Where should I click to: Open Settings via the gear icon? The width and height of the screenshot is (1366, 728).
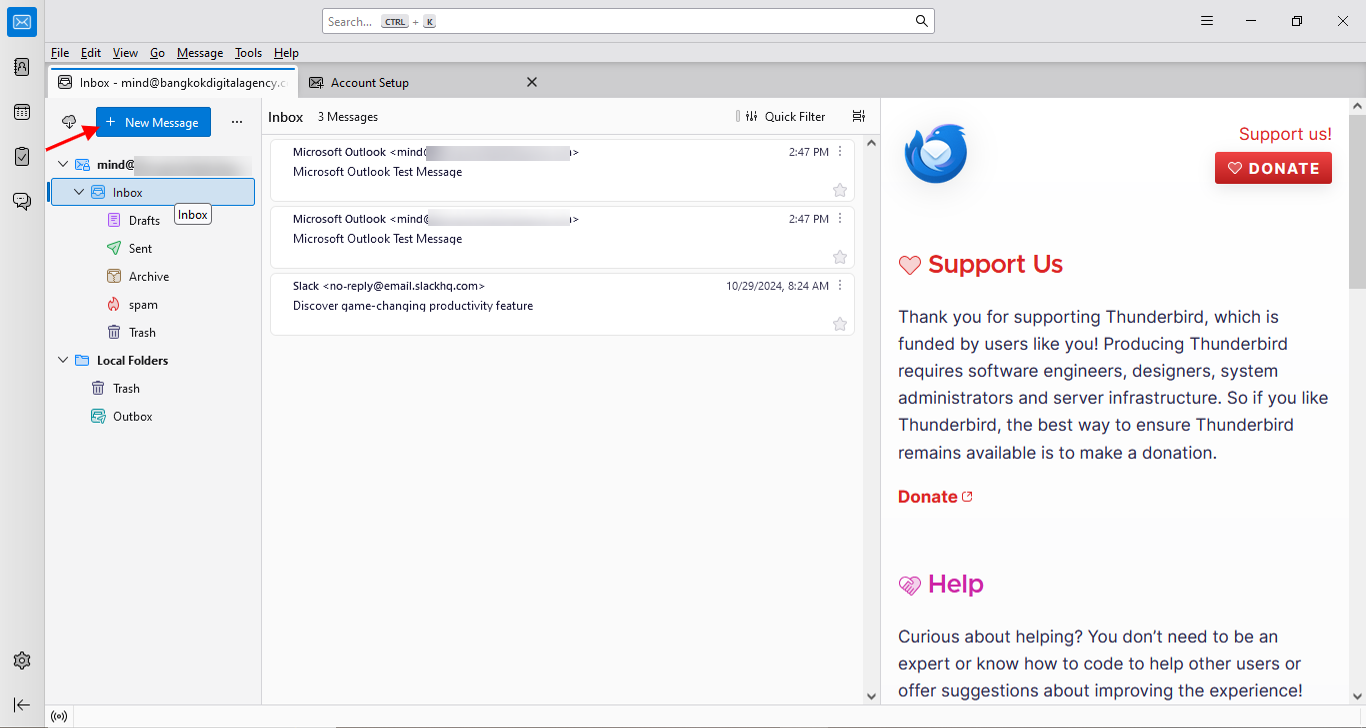22,661
